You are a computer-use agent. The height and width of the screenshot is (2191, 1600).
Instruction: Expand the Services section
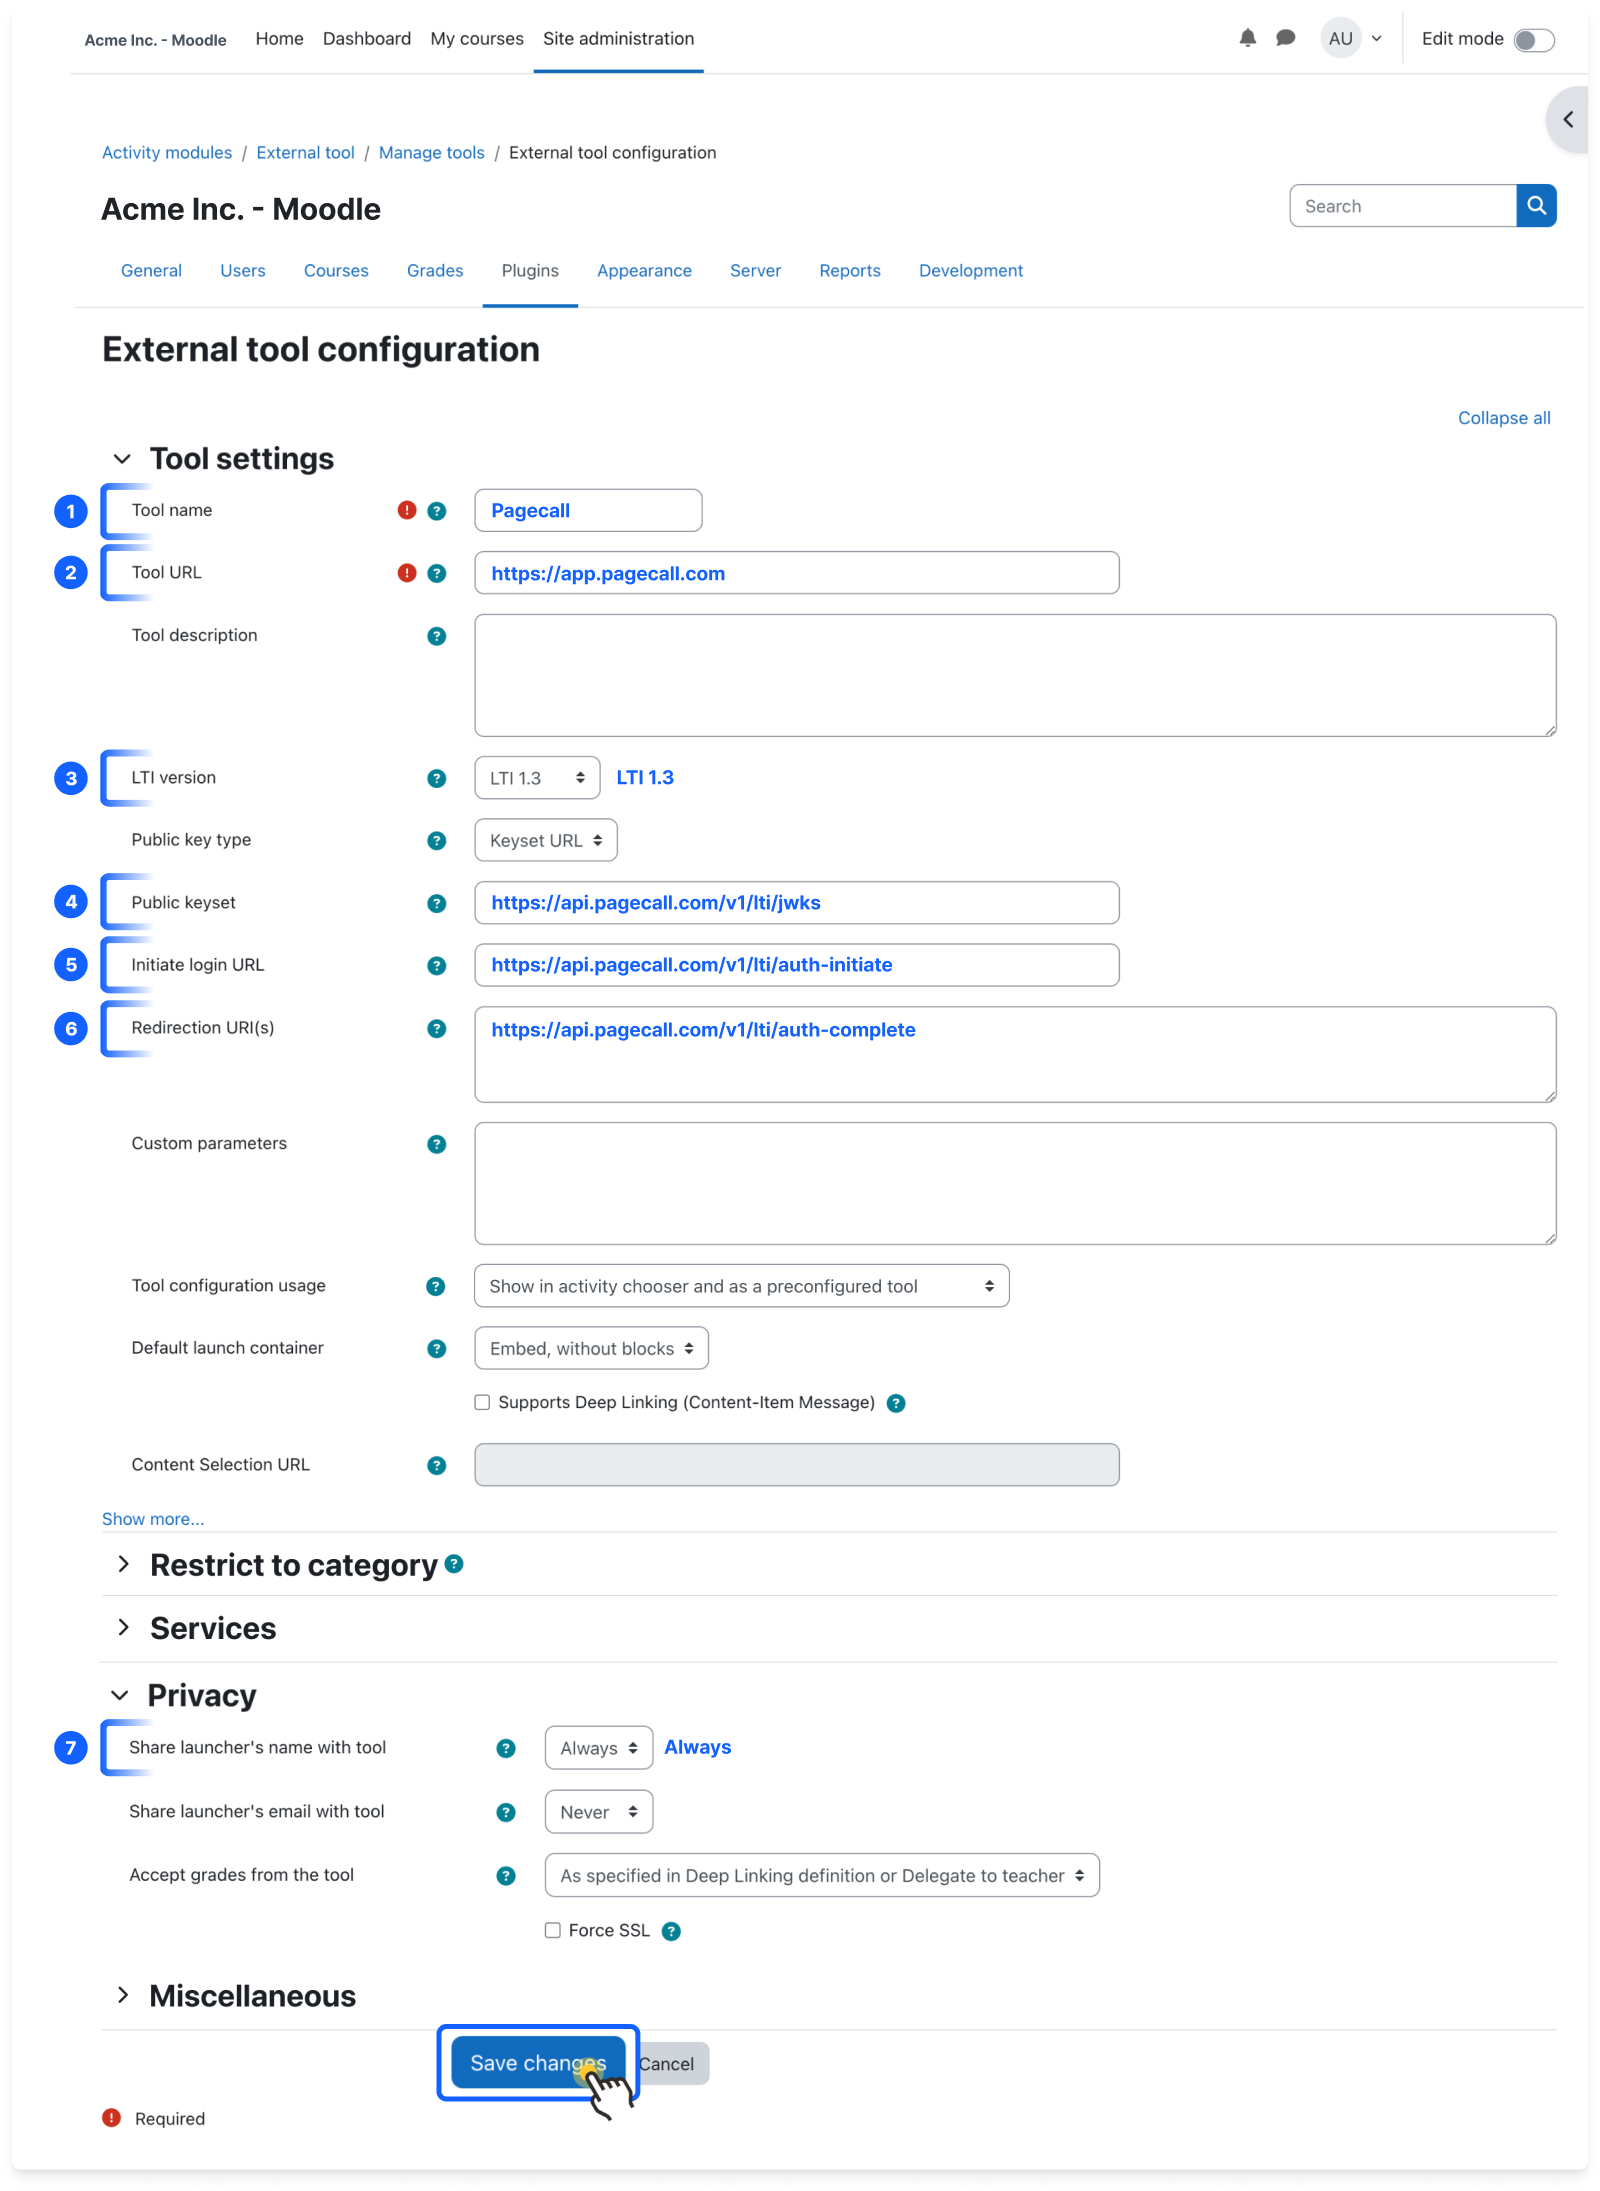(123, 1627)
